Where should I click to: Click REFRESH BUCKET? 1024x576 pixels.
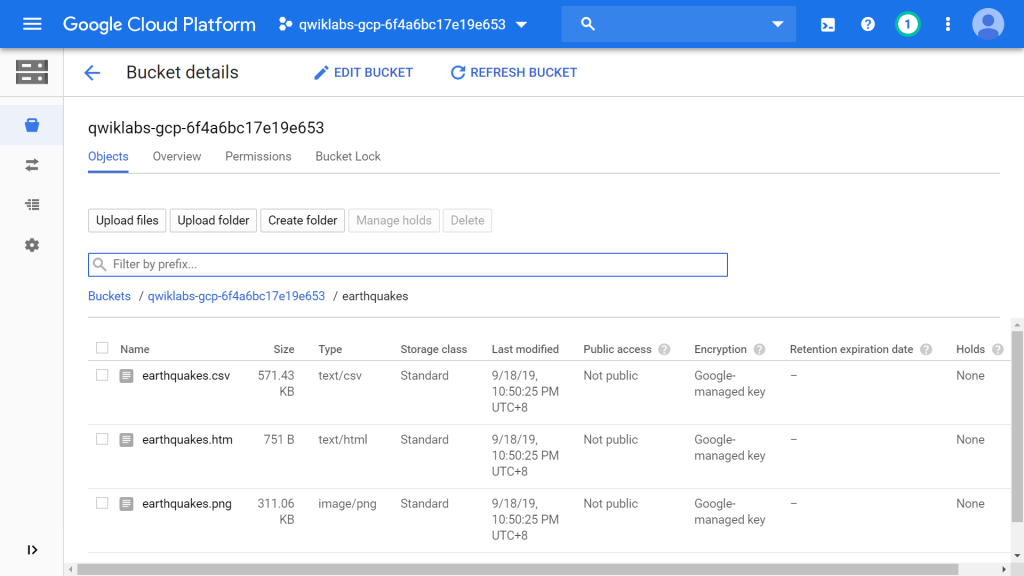pyautogui.click(x=514, y=72)
